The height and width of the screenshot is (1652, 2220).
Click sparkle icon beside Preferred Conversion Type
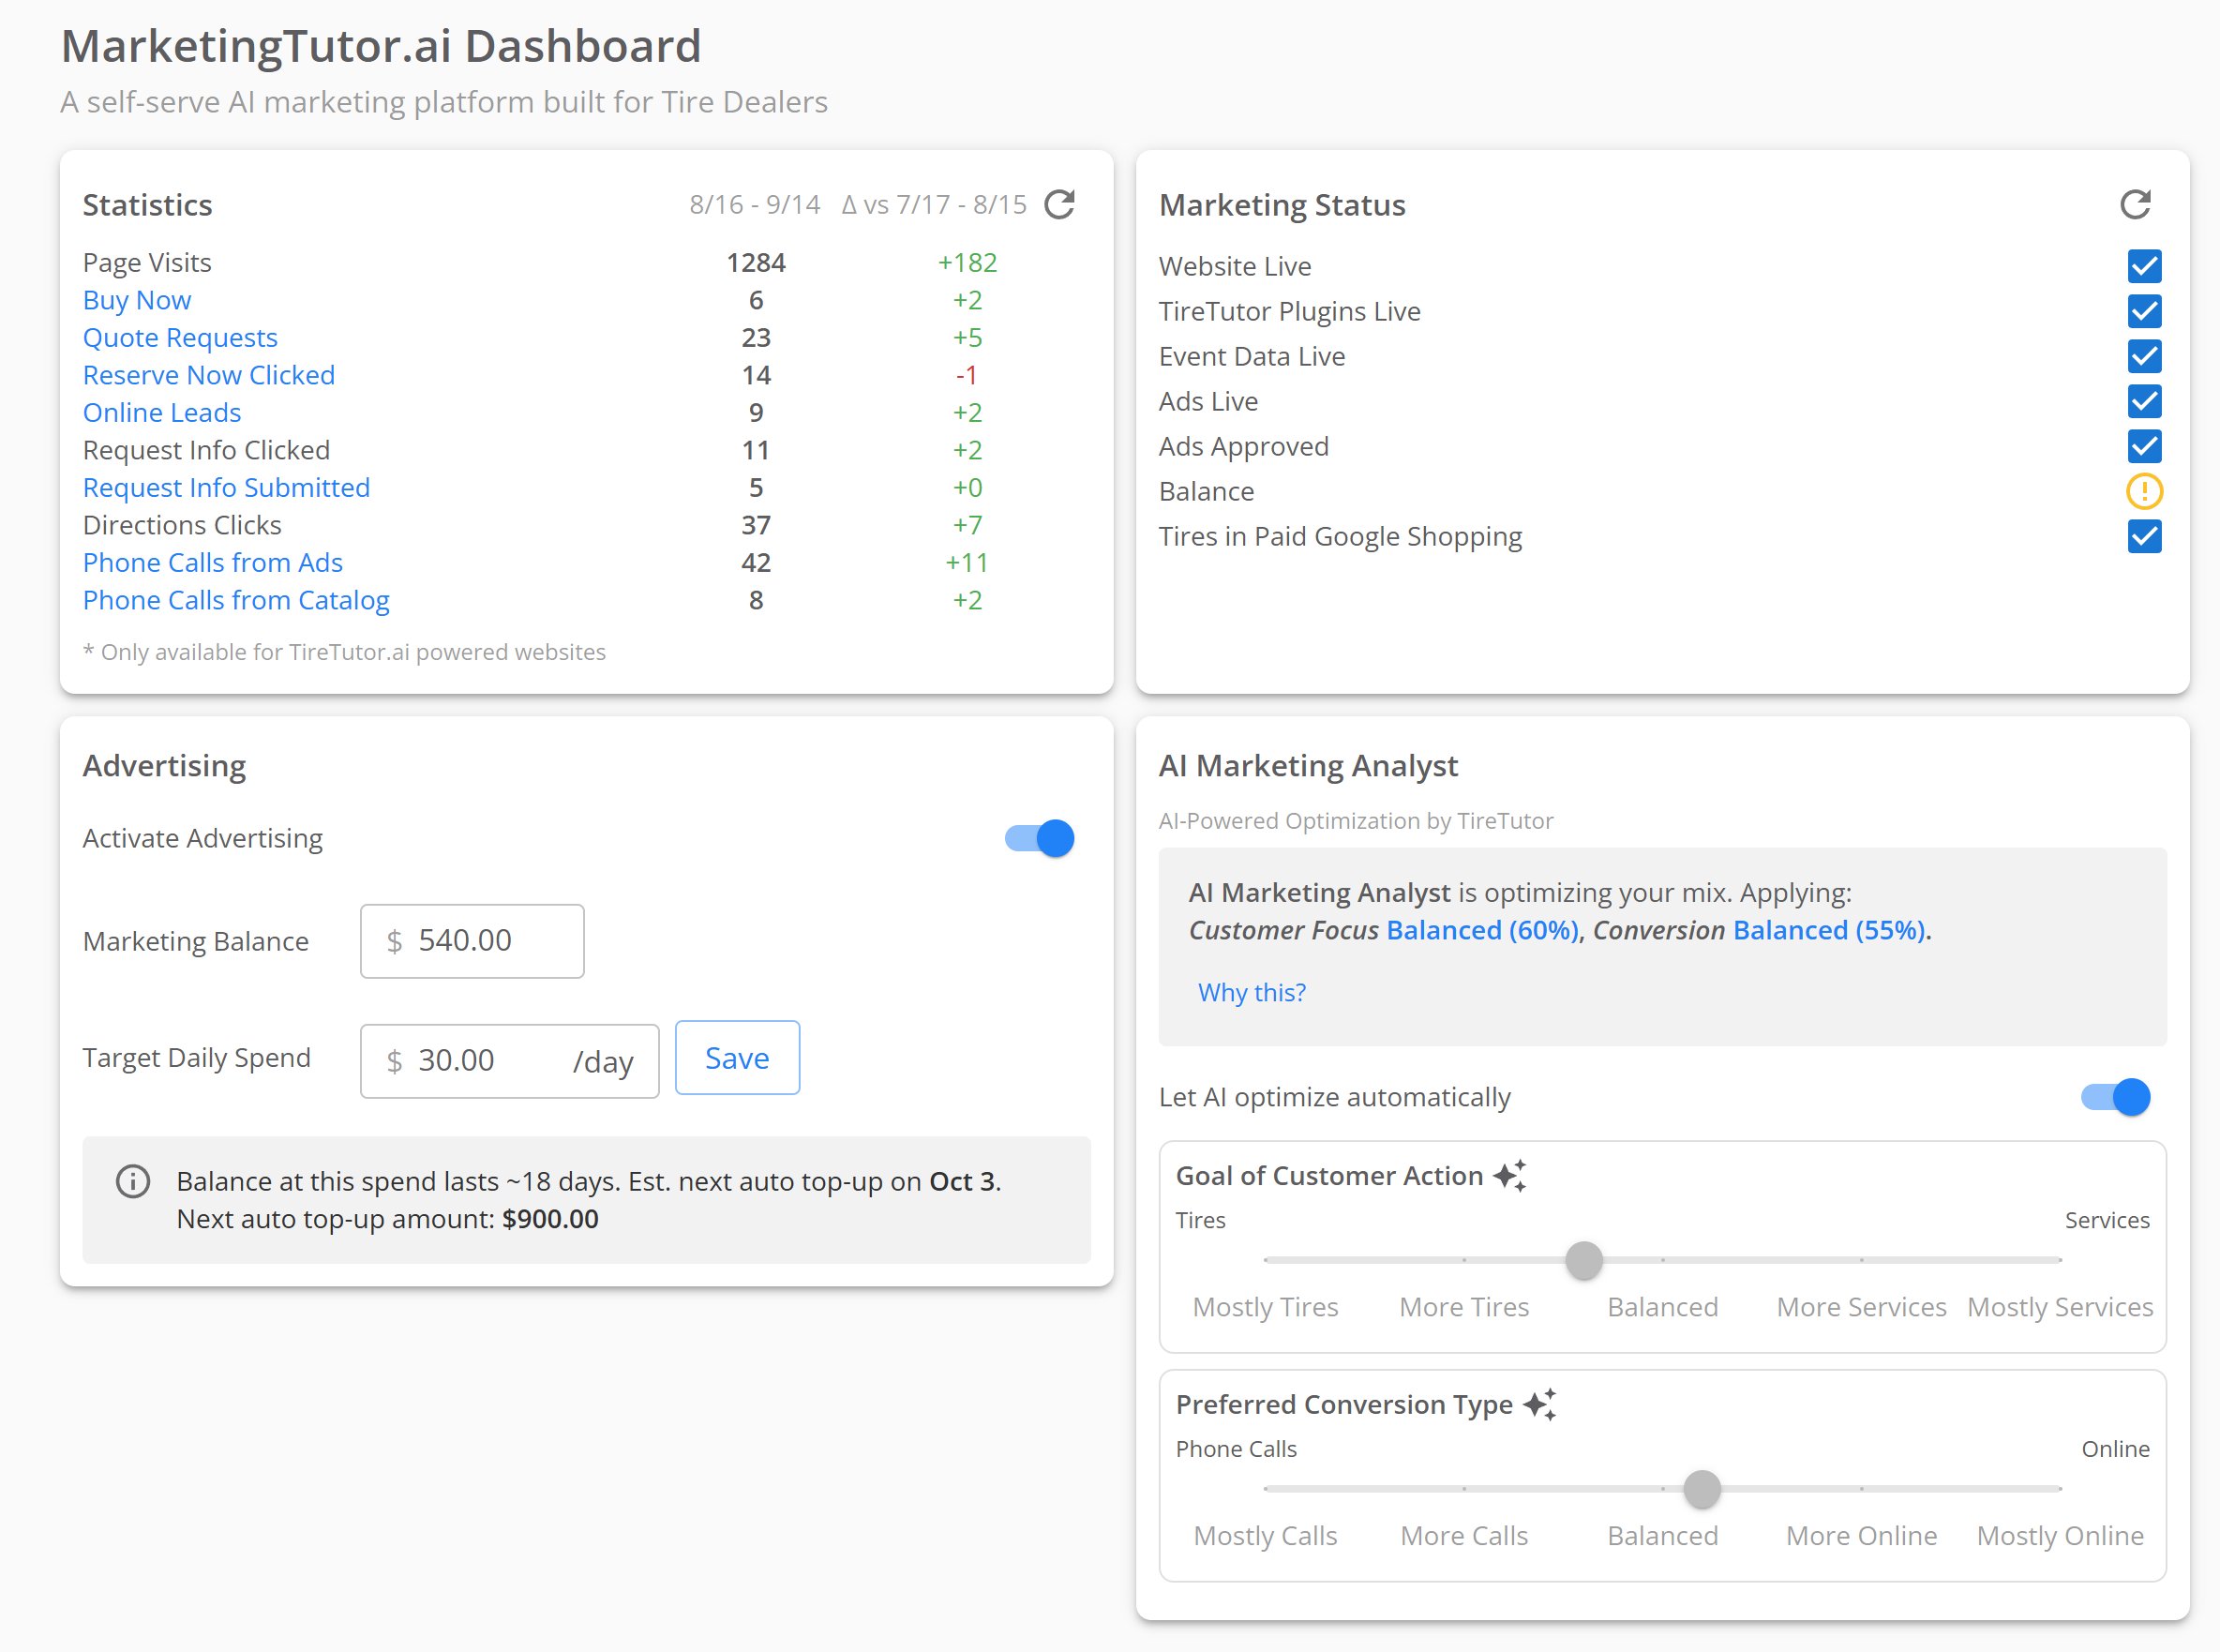(x=1540, y=1404)
